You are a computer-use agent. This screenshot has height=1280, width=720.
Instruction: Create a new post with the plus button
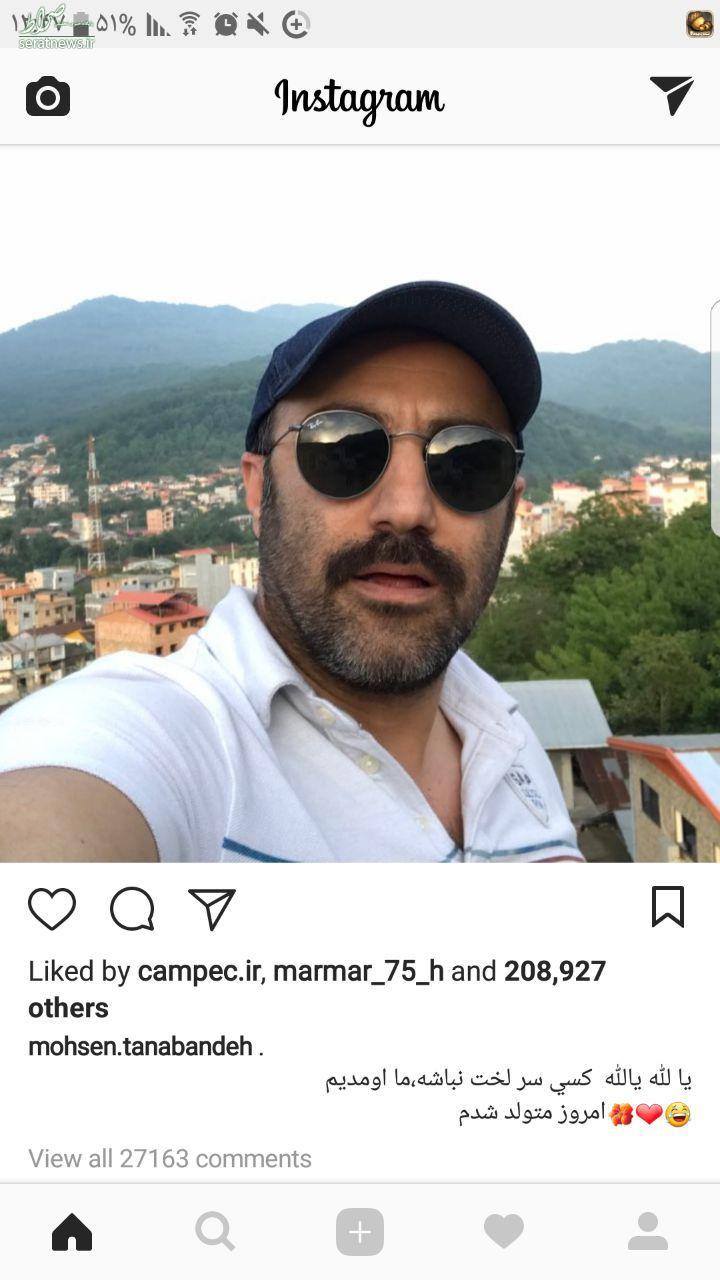click(x=360, y=1232)
